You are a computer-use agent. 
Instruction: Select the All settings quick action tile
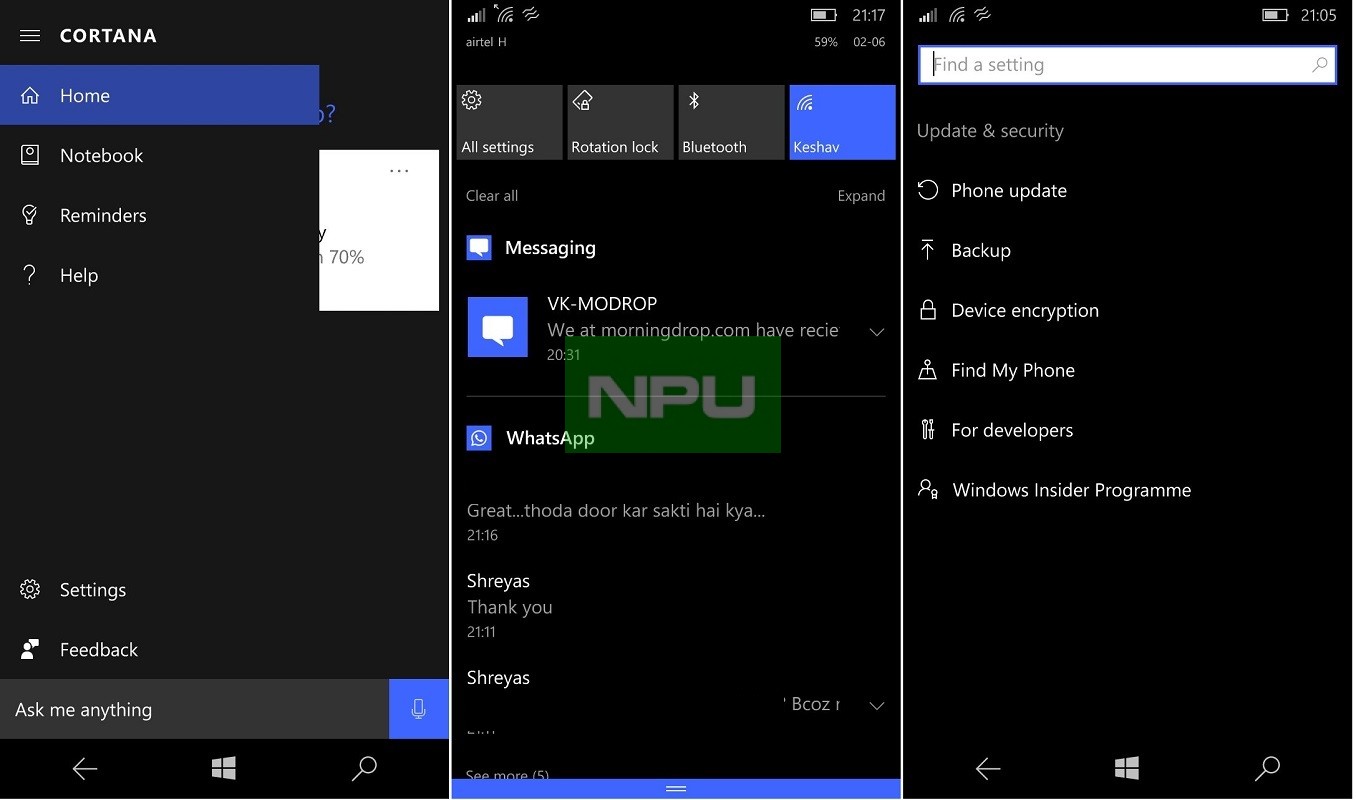(508, 122)
